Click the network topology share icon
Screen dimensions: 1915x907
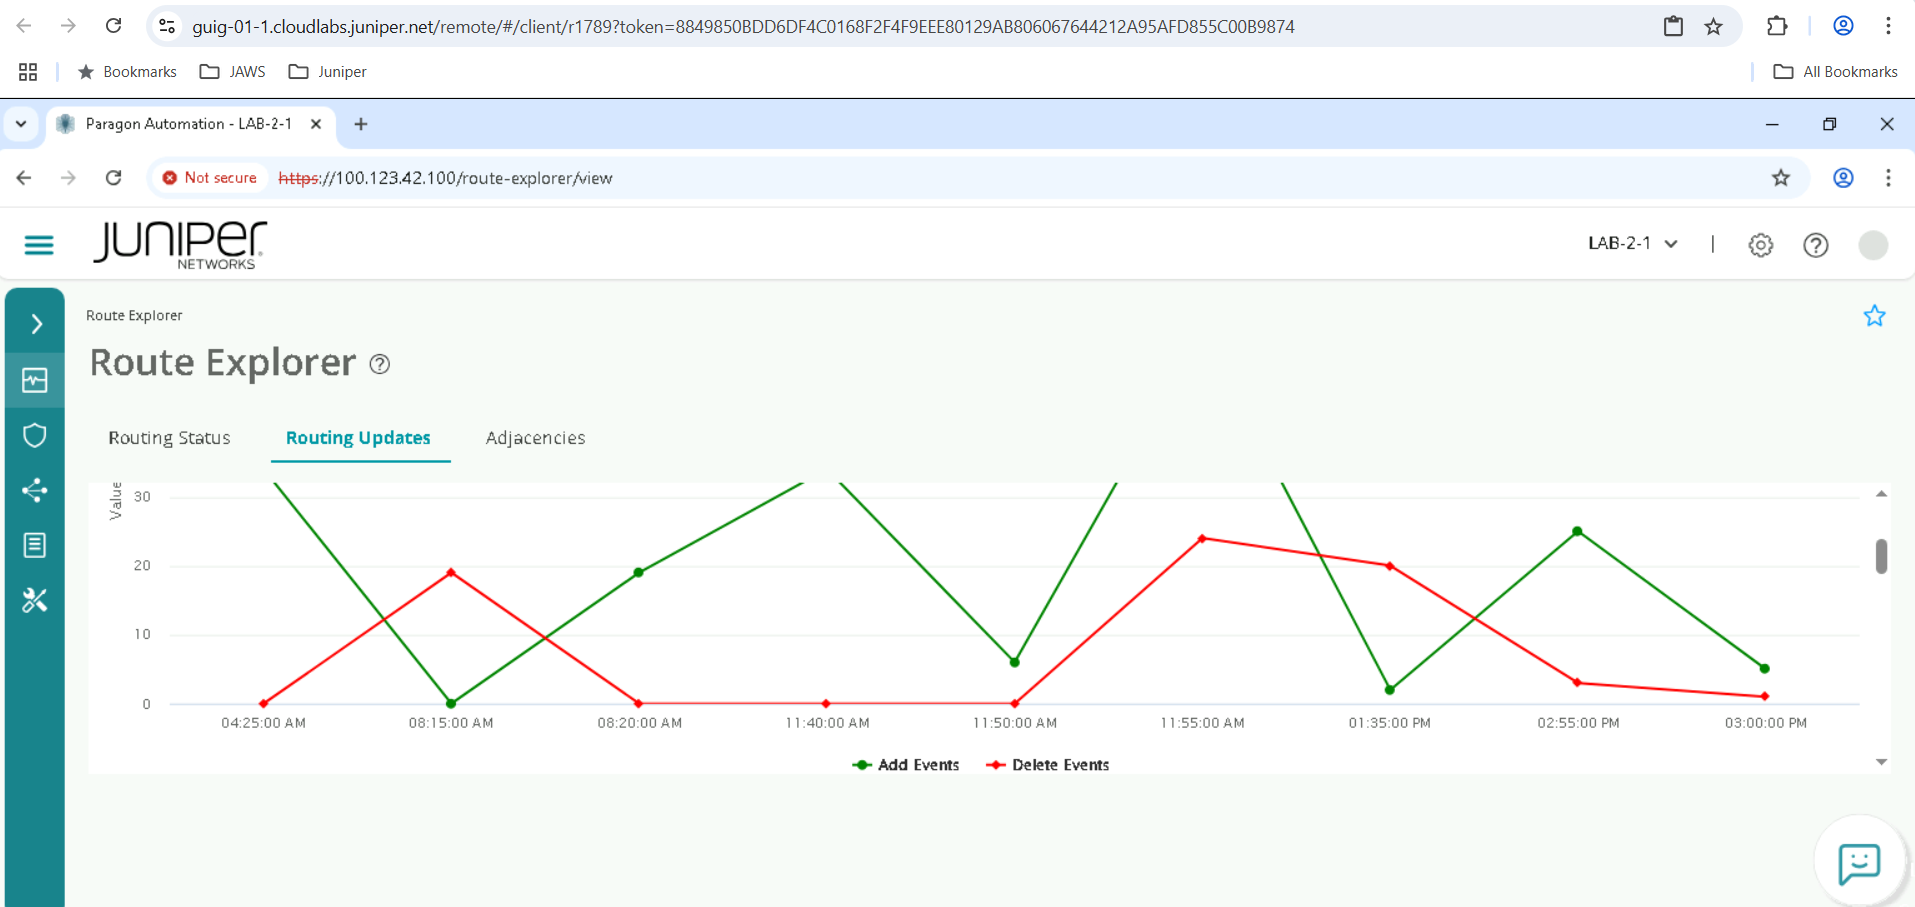pos(35,490)
